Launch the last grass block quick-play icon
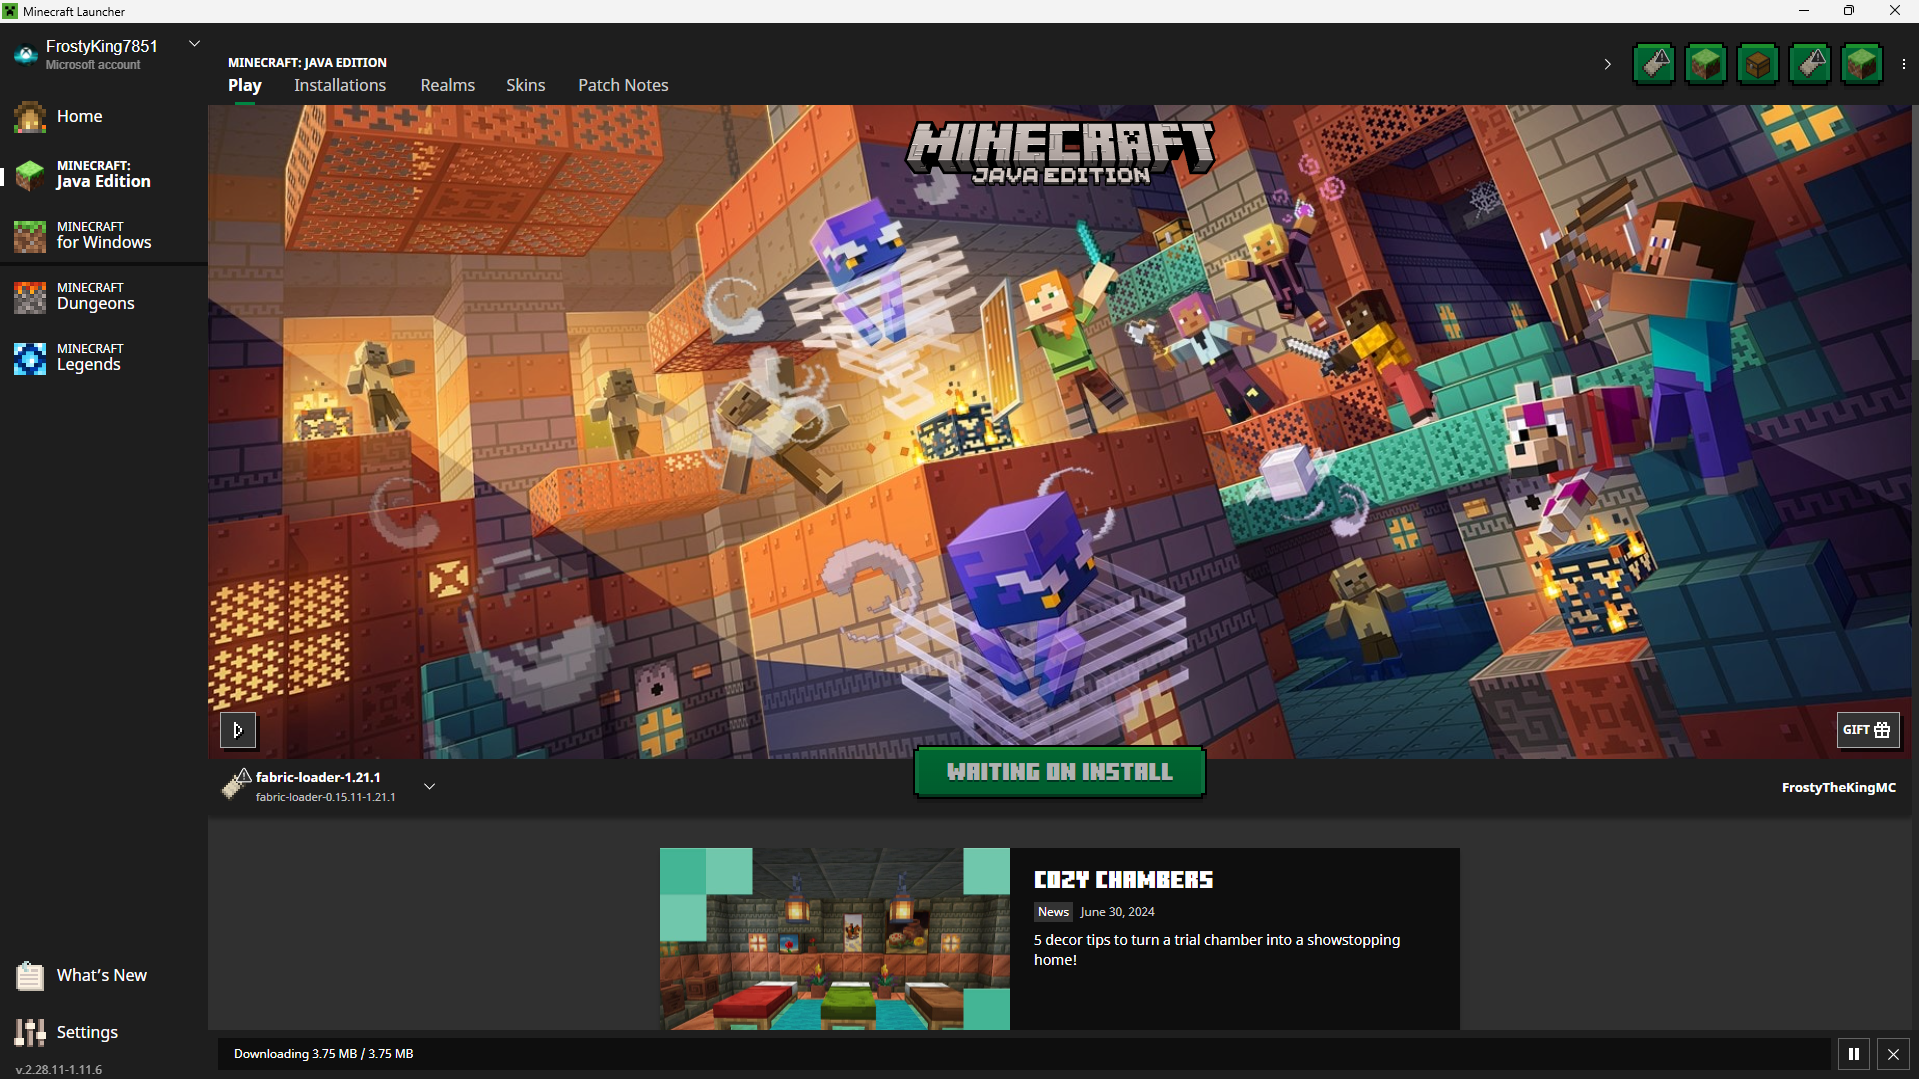The width and height of the screenshot is (1919, 1079). [1862, 64]
